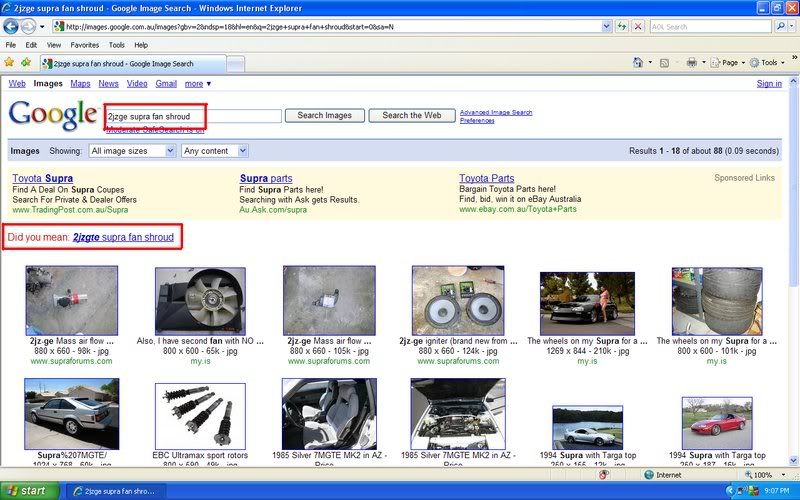Screen dimensions: 800x500
Task: Refresh the page with the green arrows icon
Action: pyautogui.click(x=621, y=27)
